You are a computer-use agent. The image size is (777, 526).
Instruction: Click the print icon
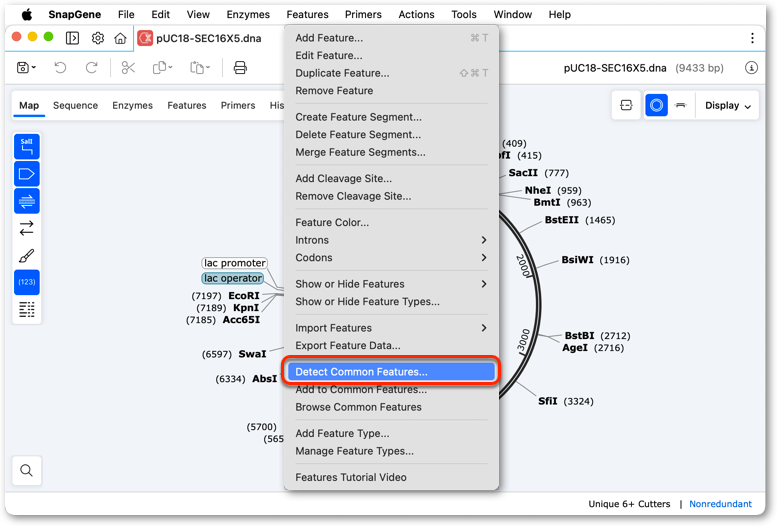pyautogui.click(x=240, y=67)
